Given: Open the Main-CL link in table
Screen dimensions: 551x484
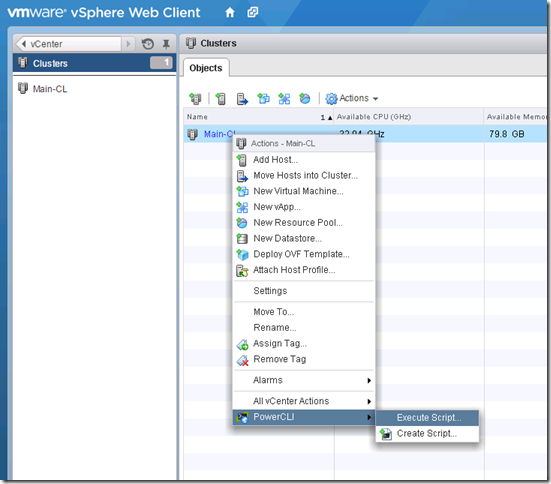Looking at the screenshot, I should point(220,134).
